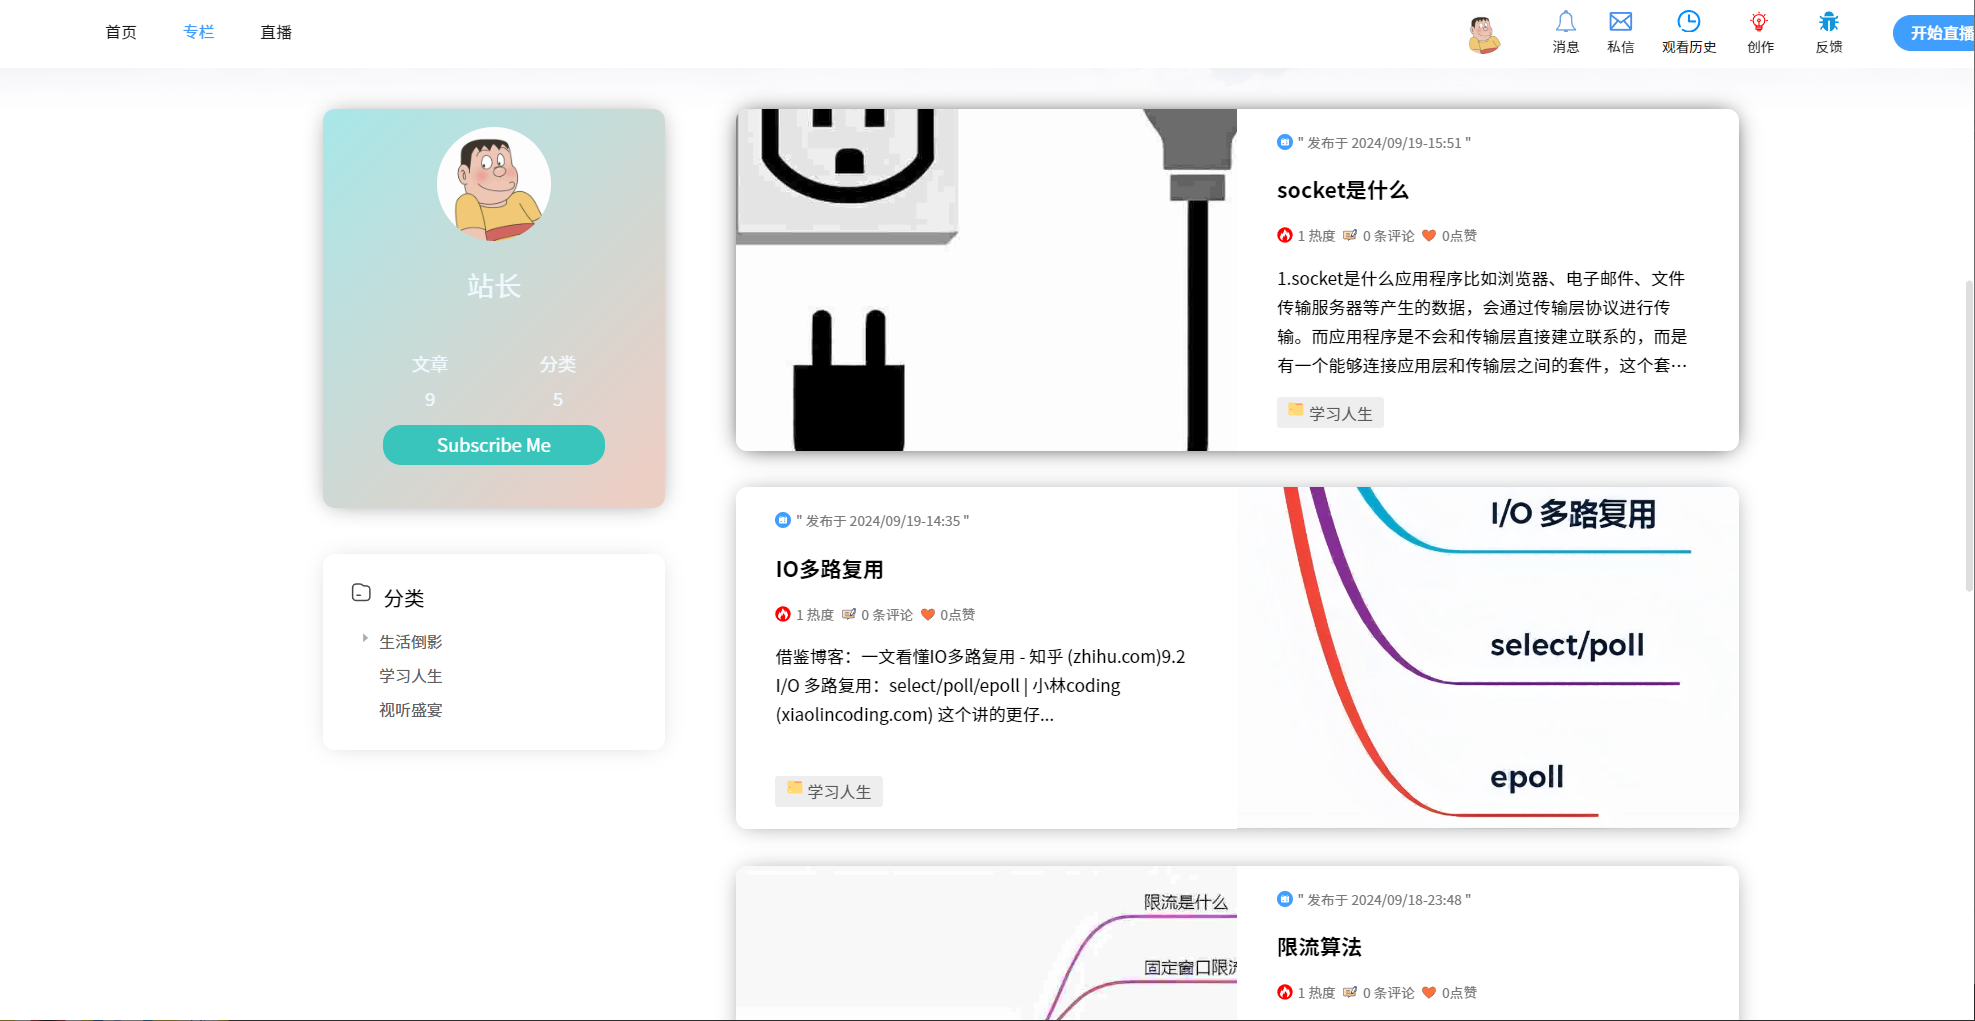Click folder icon in IO多路复用 学习人生 tag
The width and height of the screenshot is (1975, 1021).
pyautogui.click(x=794, y=788)
